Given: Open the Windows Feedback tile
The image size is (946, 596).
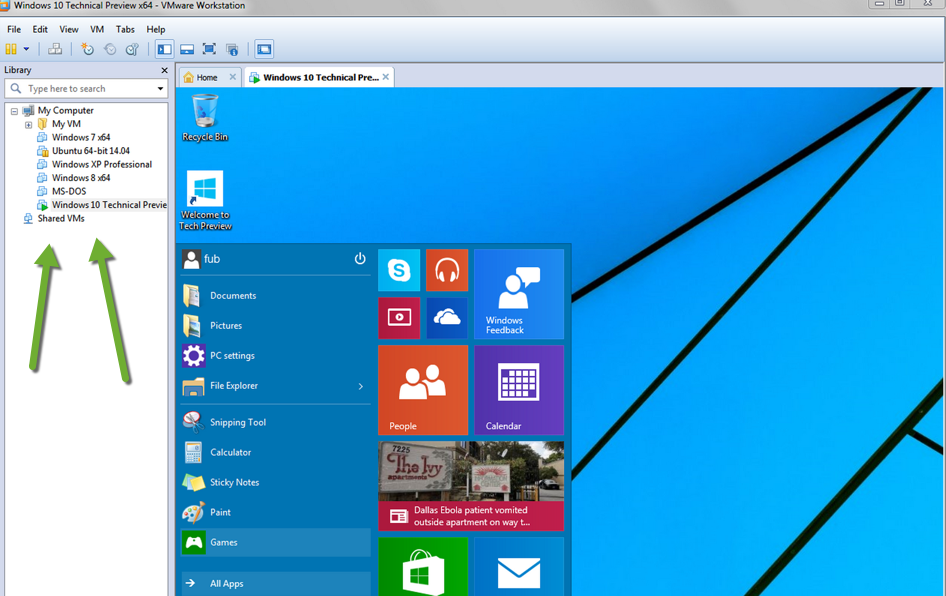Looking at the screenshot, I should (519, 294).
